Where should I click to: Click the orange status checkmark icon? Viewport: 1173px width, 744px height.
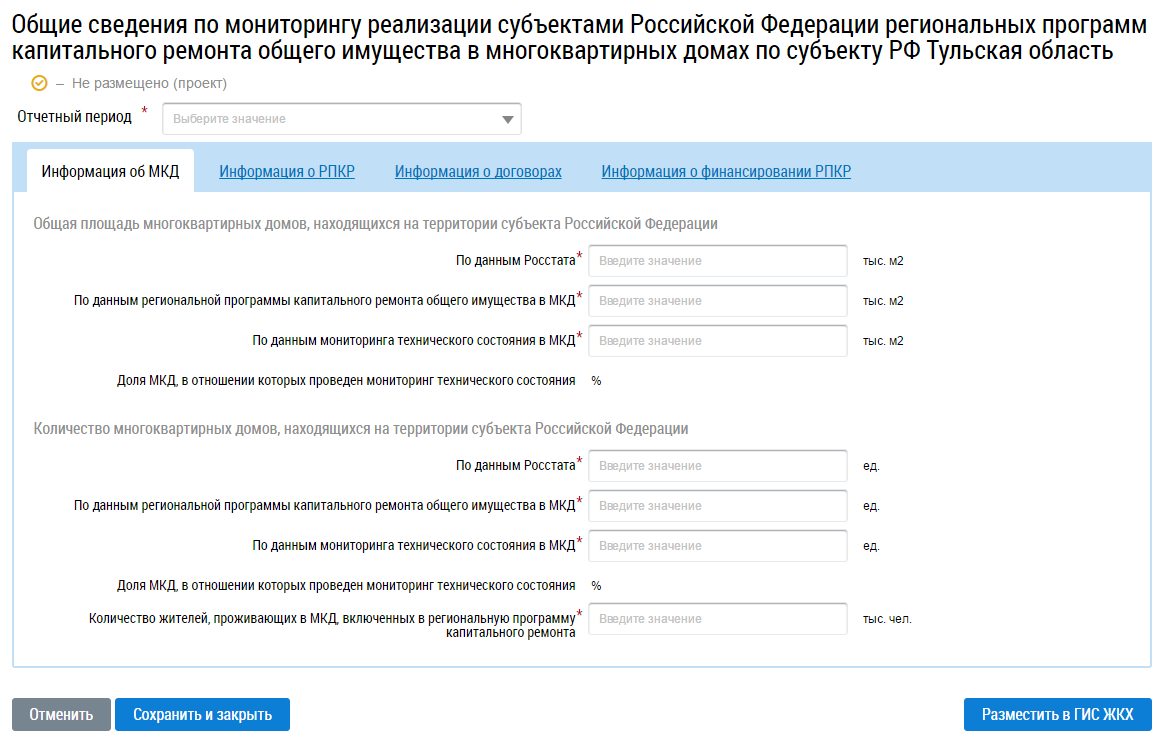click(x=39, y=83)
